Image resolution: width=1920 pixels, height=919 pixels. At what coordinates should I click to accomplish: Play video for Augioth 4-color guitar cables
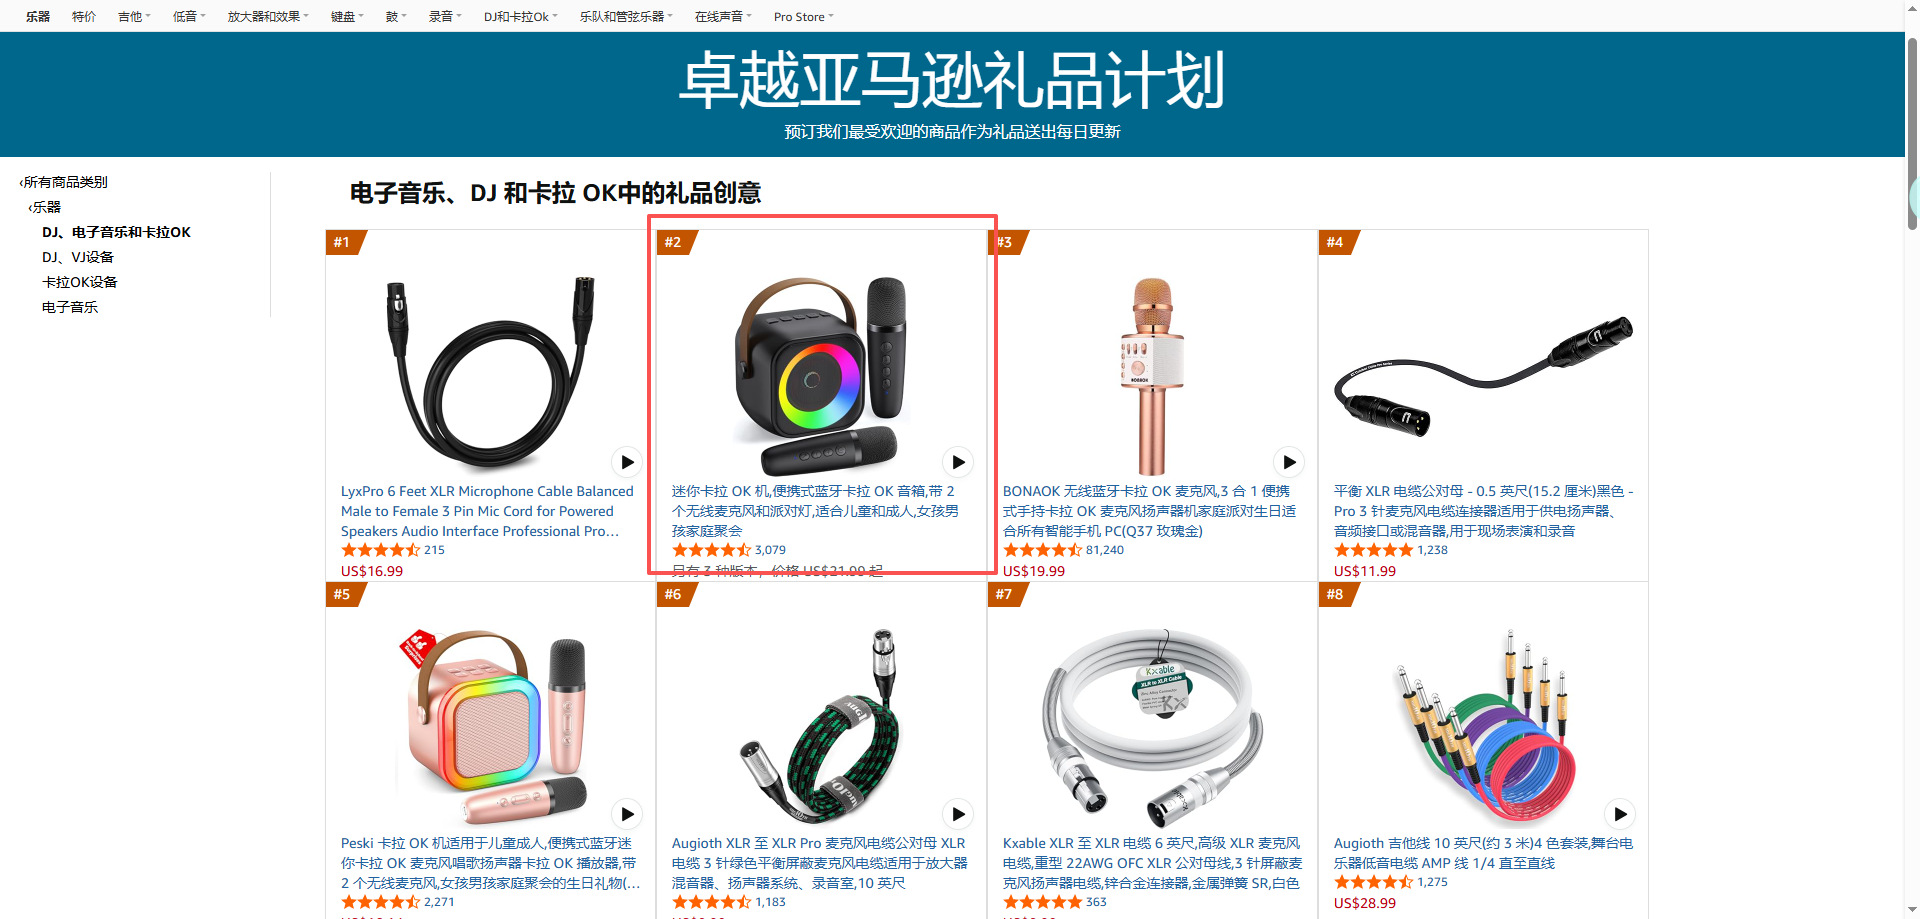coord(1620,814)
